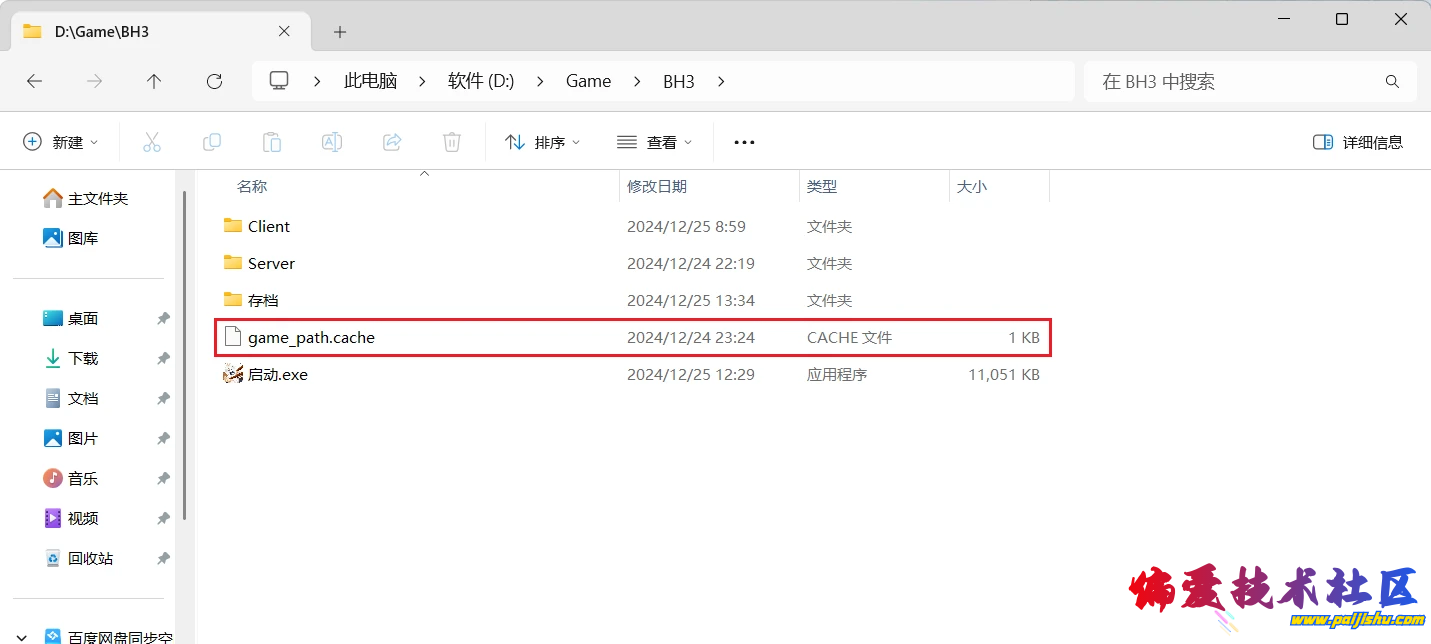The height and width of the screenshot is (644, 1431).
Task: Select the 启动.exe application file
Action: (x=278, y=375)
